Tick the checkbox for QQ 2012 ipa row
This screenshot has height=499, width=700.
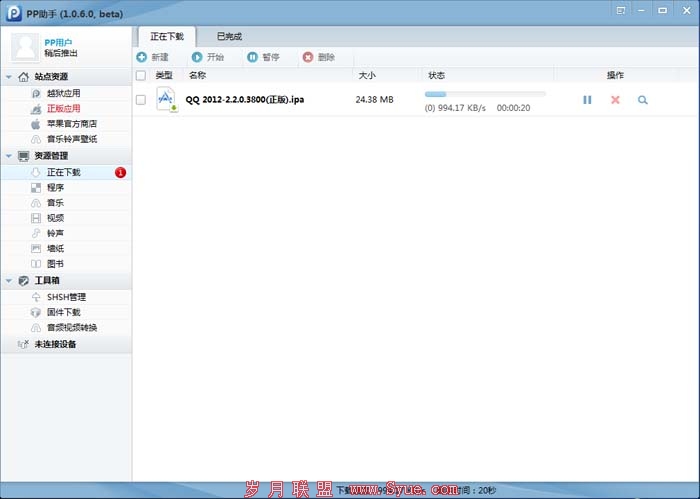[x=141, y=100]
